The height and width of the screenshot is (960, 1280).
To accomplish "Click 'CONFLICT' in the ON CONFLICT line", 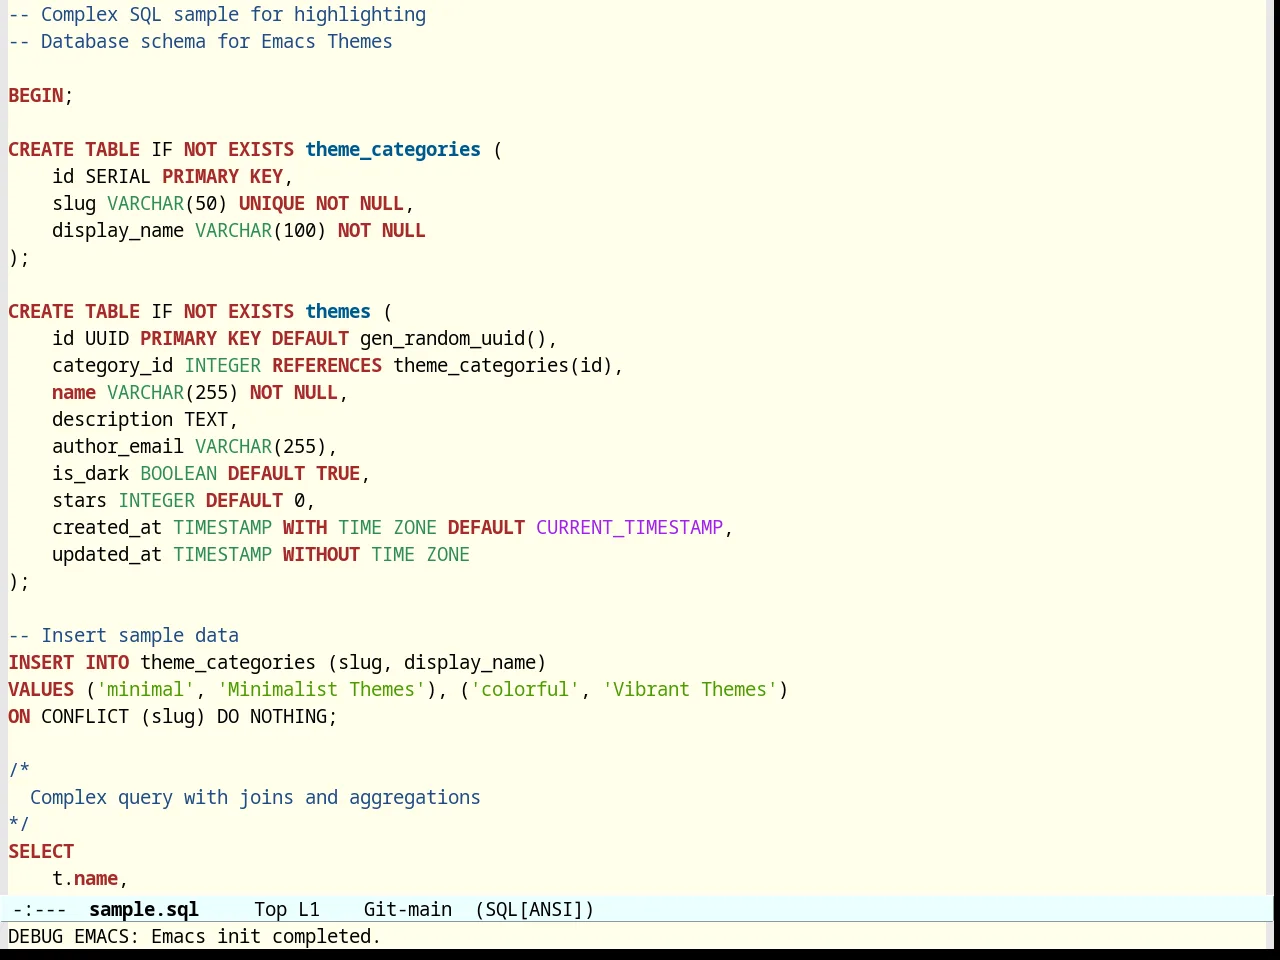I will (x=85, y=716).
